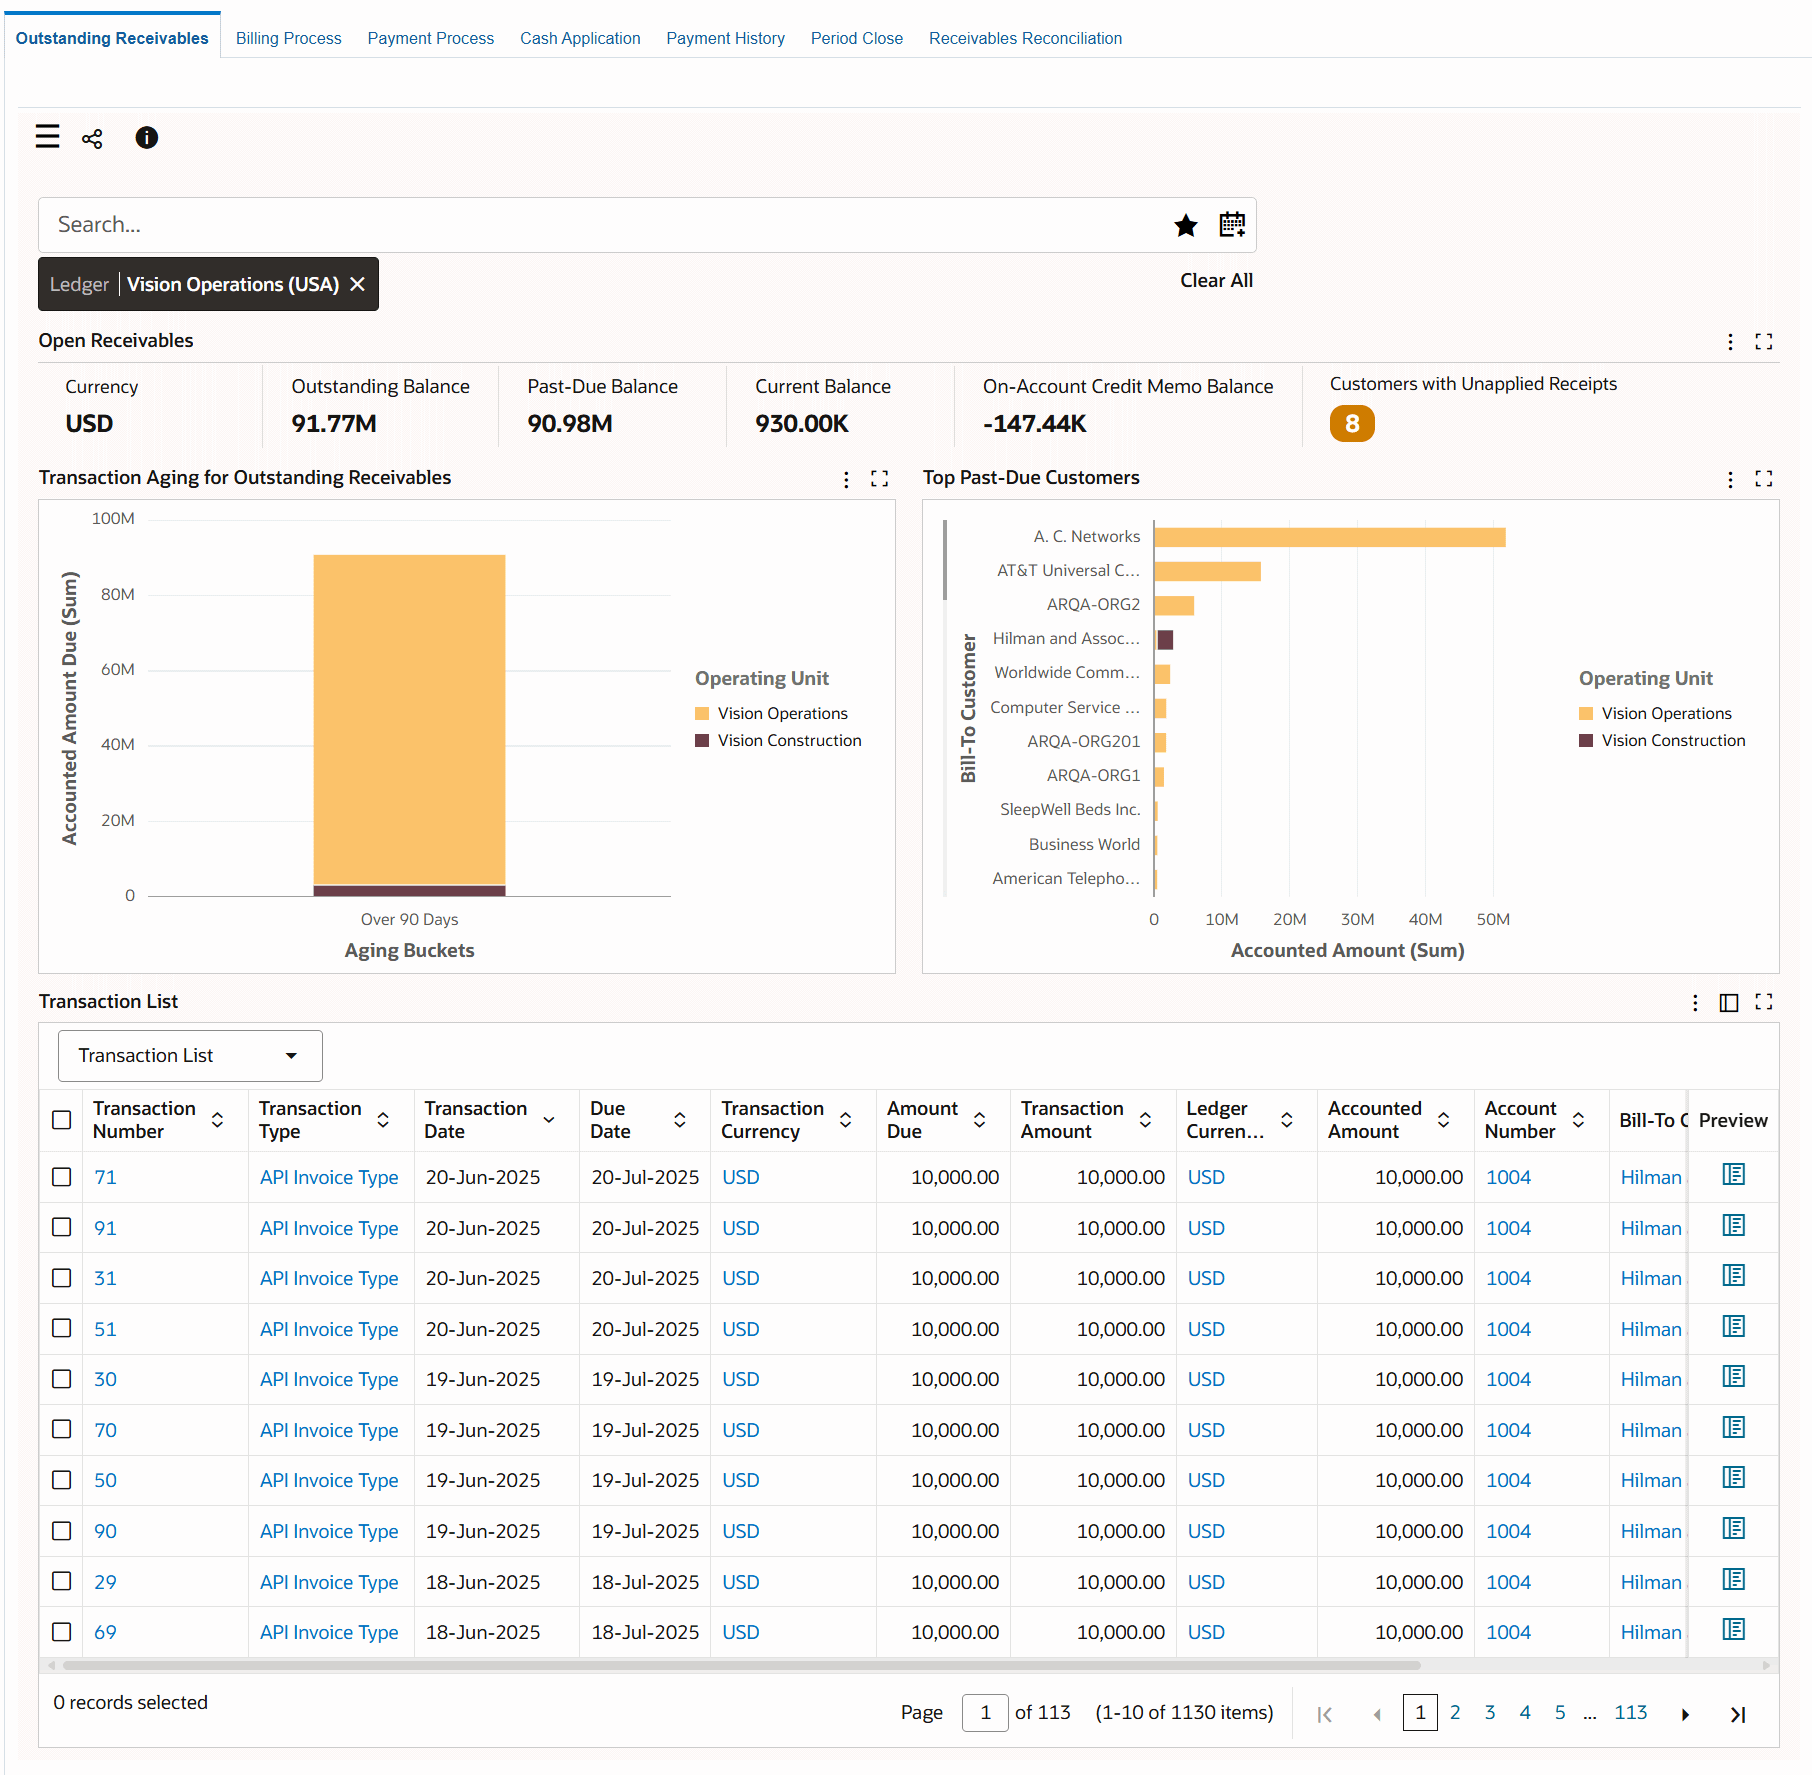Click the unapplied receipts count badge 8
This screenshot has height=1775, width=1812.
pos(1352,424)
